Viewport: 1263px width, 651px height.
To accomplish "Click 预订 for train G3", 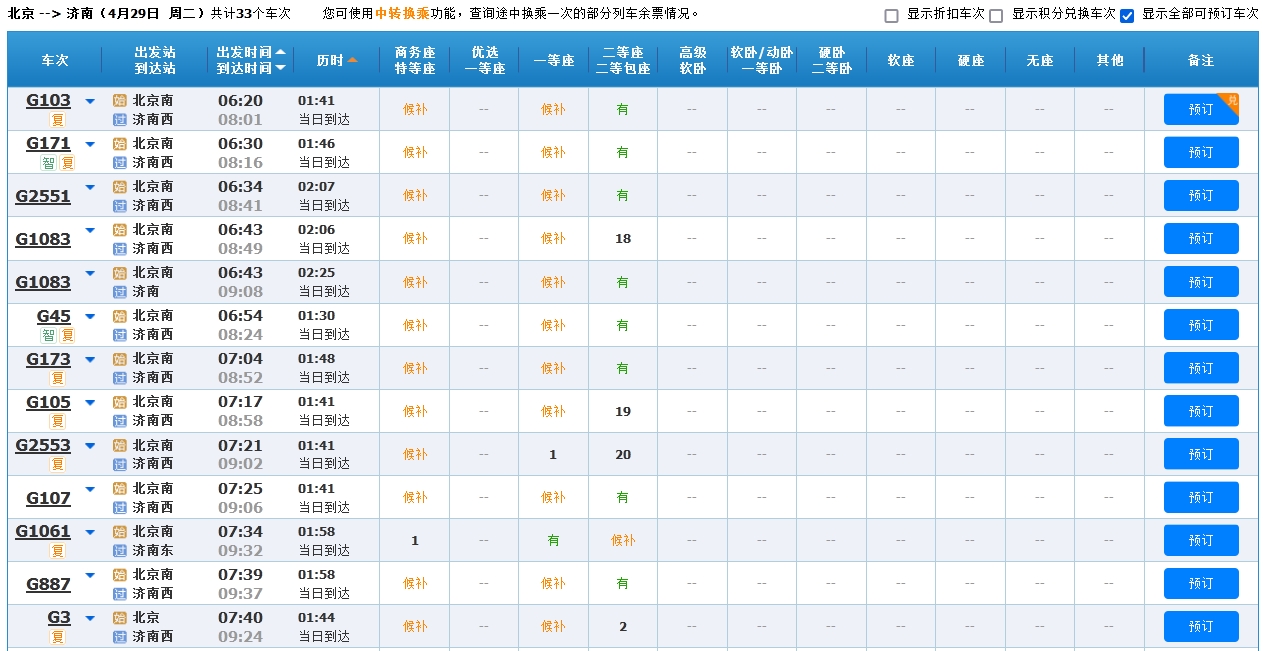I will tap(1201, 626).
